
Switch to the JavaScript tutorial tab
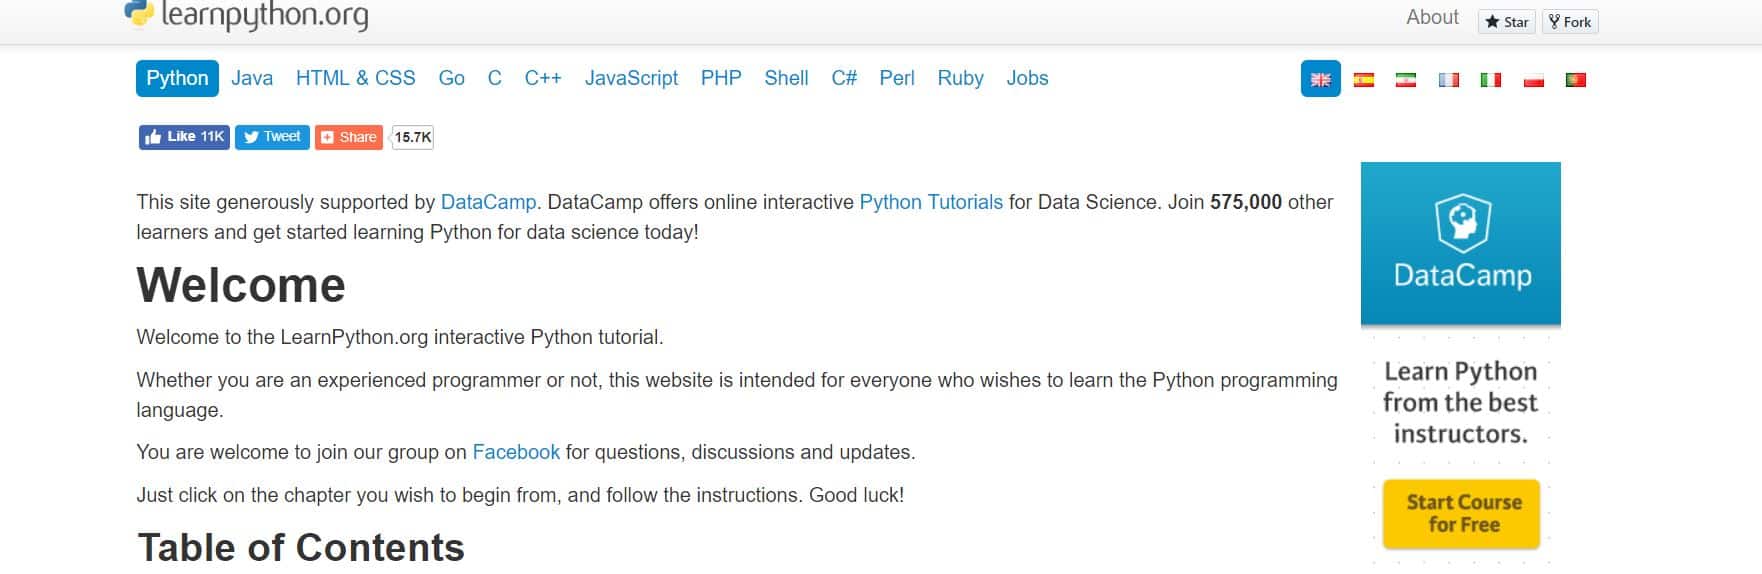tap(631, 78)
